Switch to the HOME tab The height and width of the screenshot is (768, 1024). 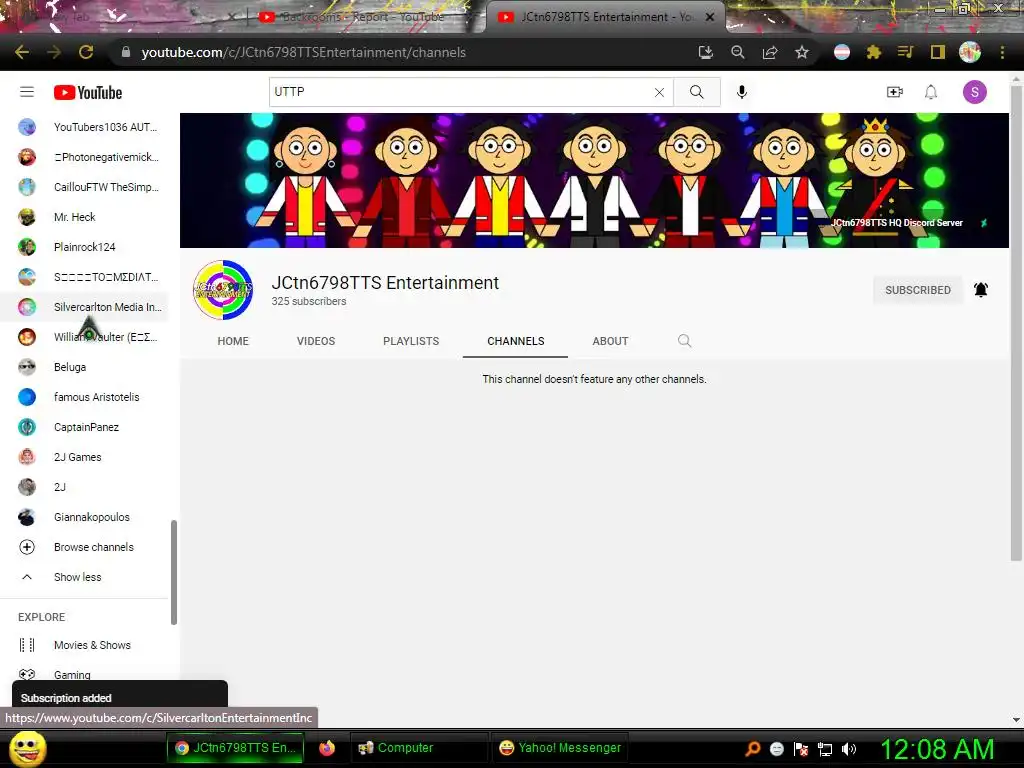tap(233, 341)
